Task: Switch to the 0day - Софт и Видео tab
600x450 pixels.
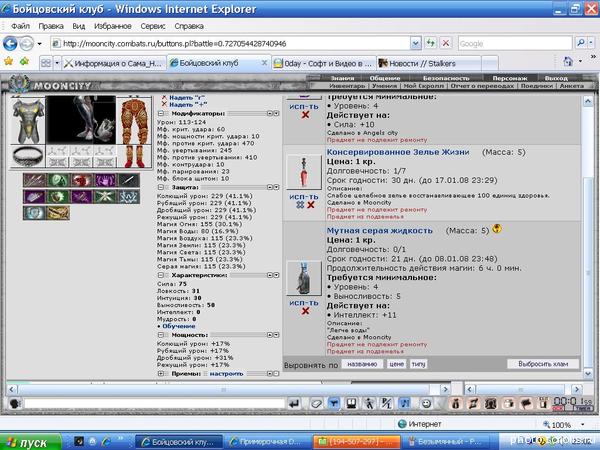Action: (324, 63)
